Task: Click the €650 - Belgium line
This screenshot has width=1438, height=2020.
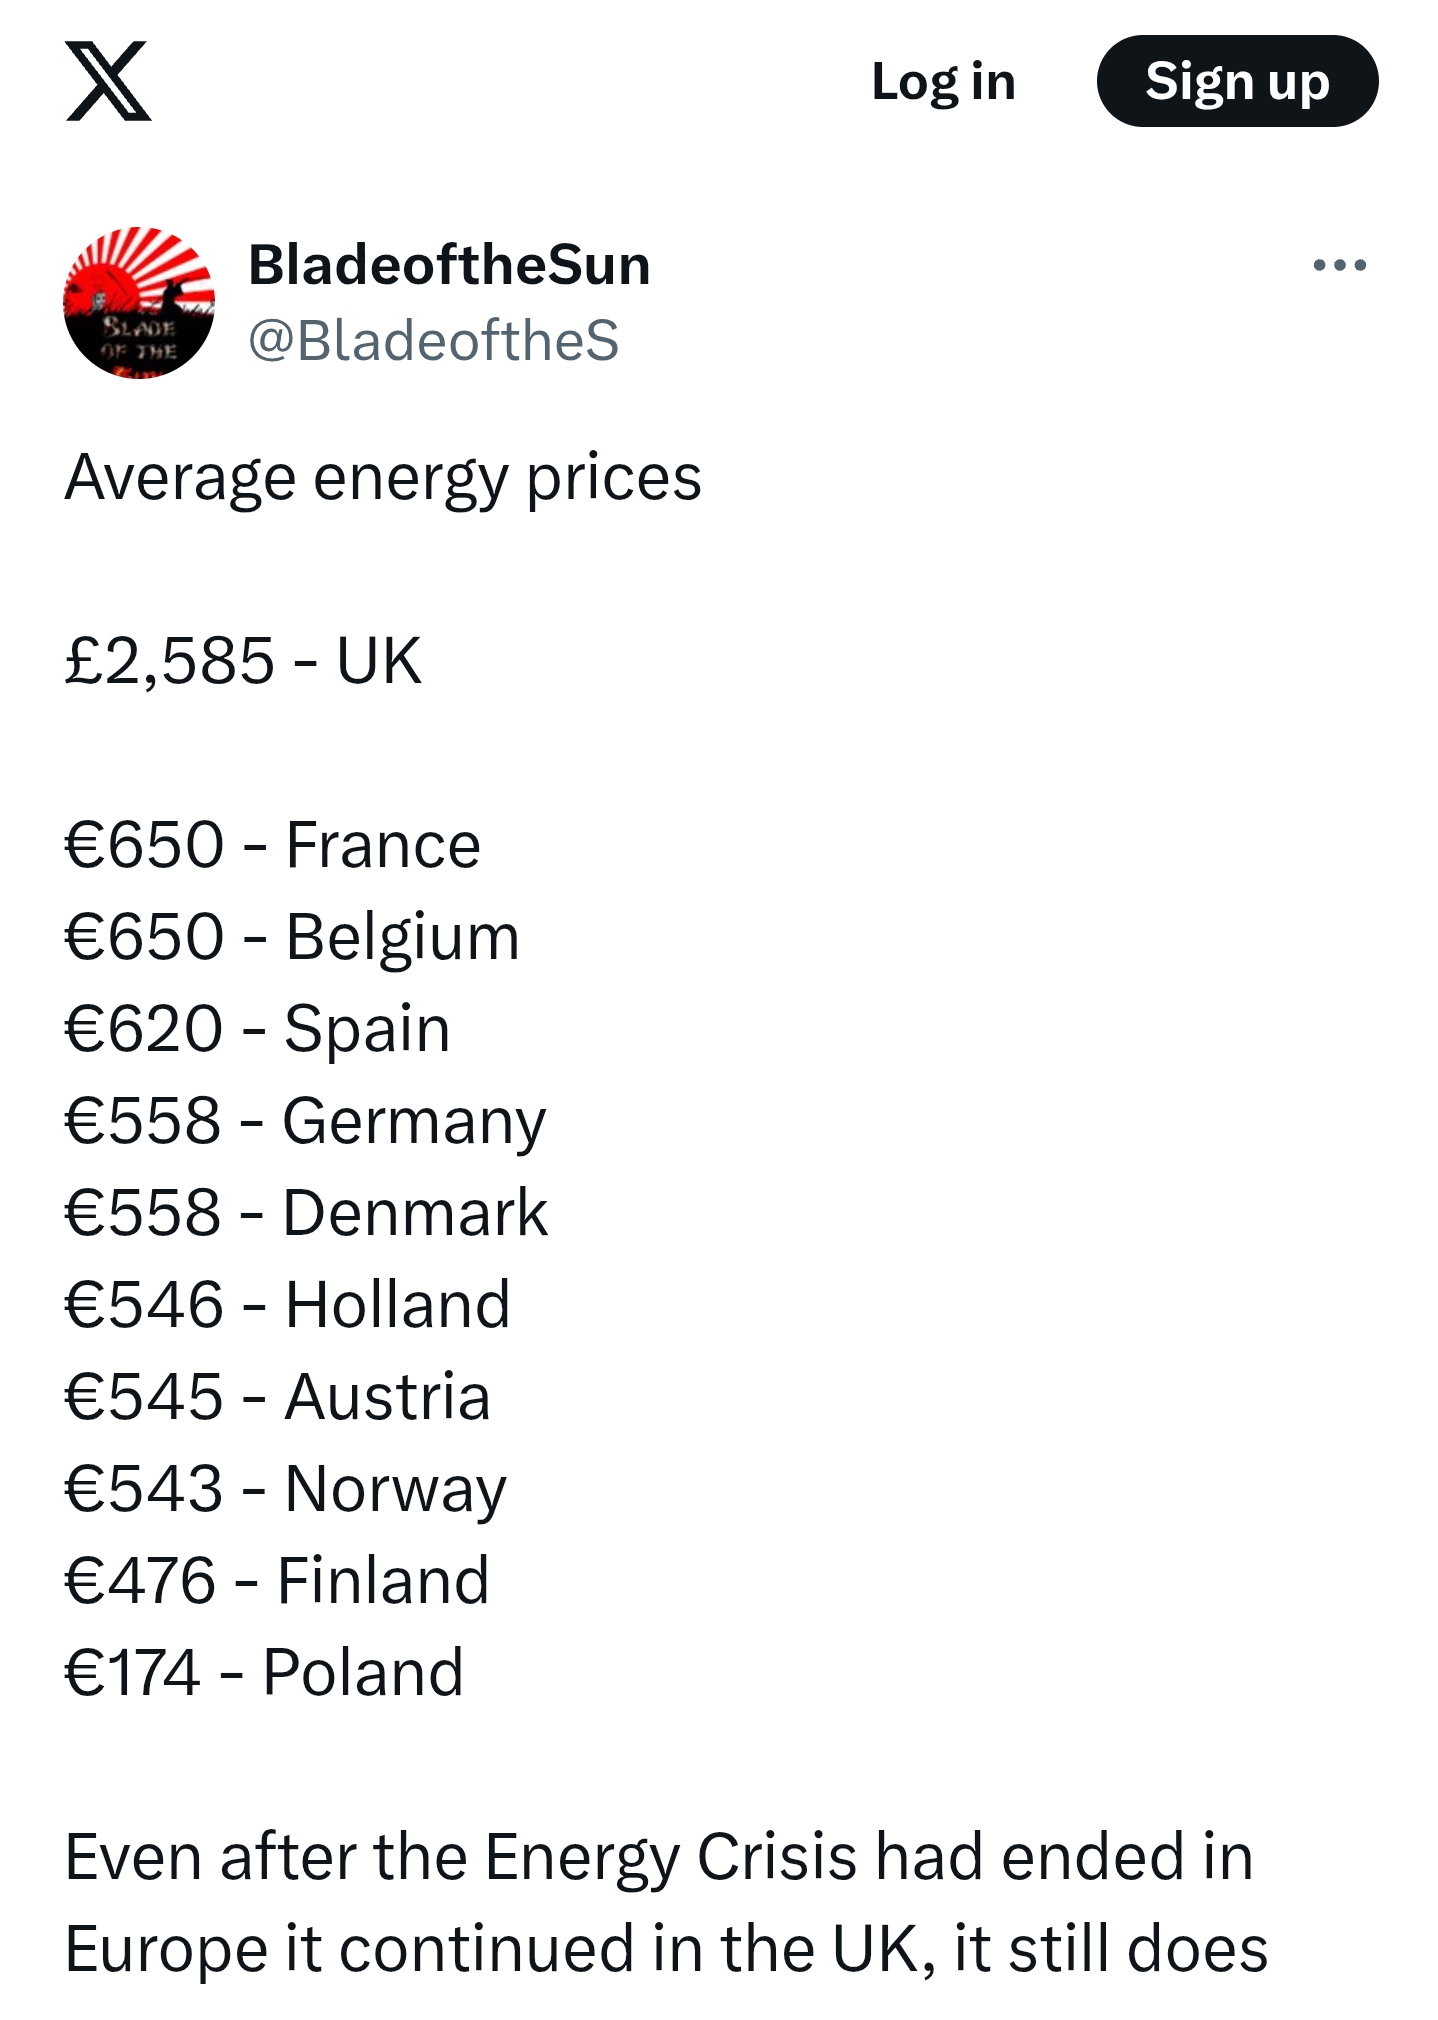Action: tap(291, 937)
